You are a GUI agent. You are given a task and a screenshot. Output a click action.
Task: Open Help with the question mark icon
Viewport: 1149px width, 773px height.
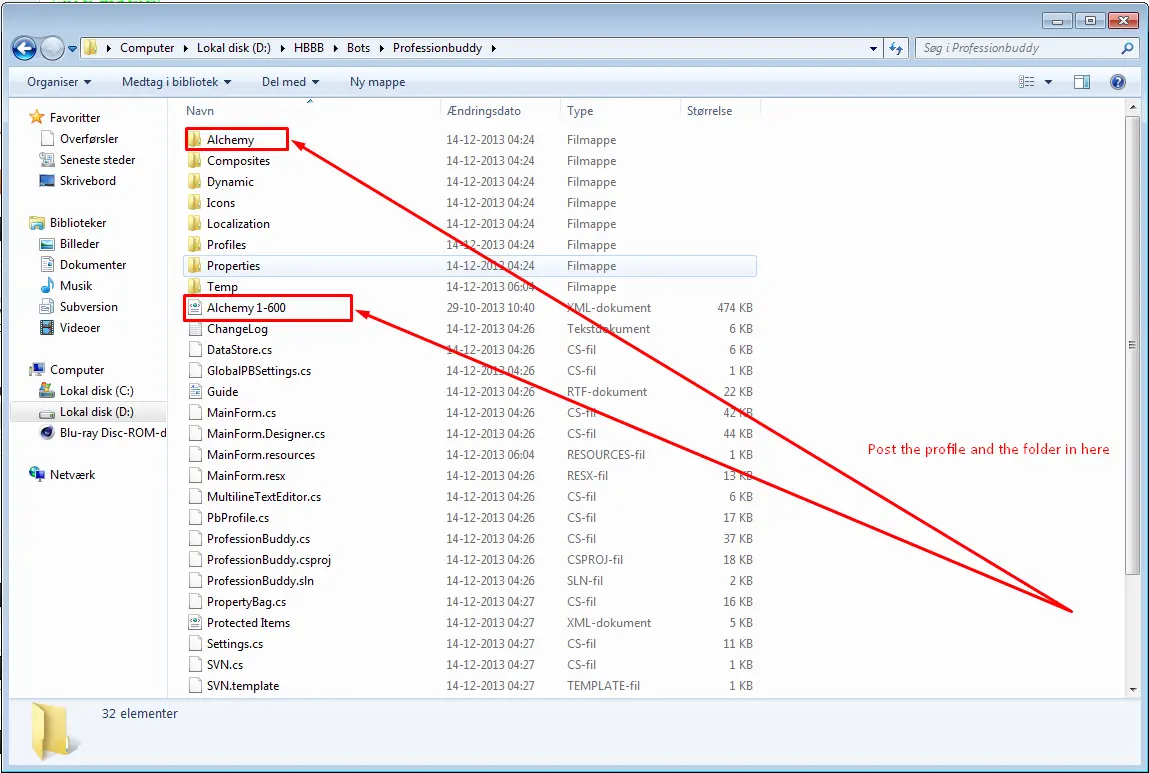tap(1117, 82)
